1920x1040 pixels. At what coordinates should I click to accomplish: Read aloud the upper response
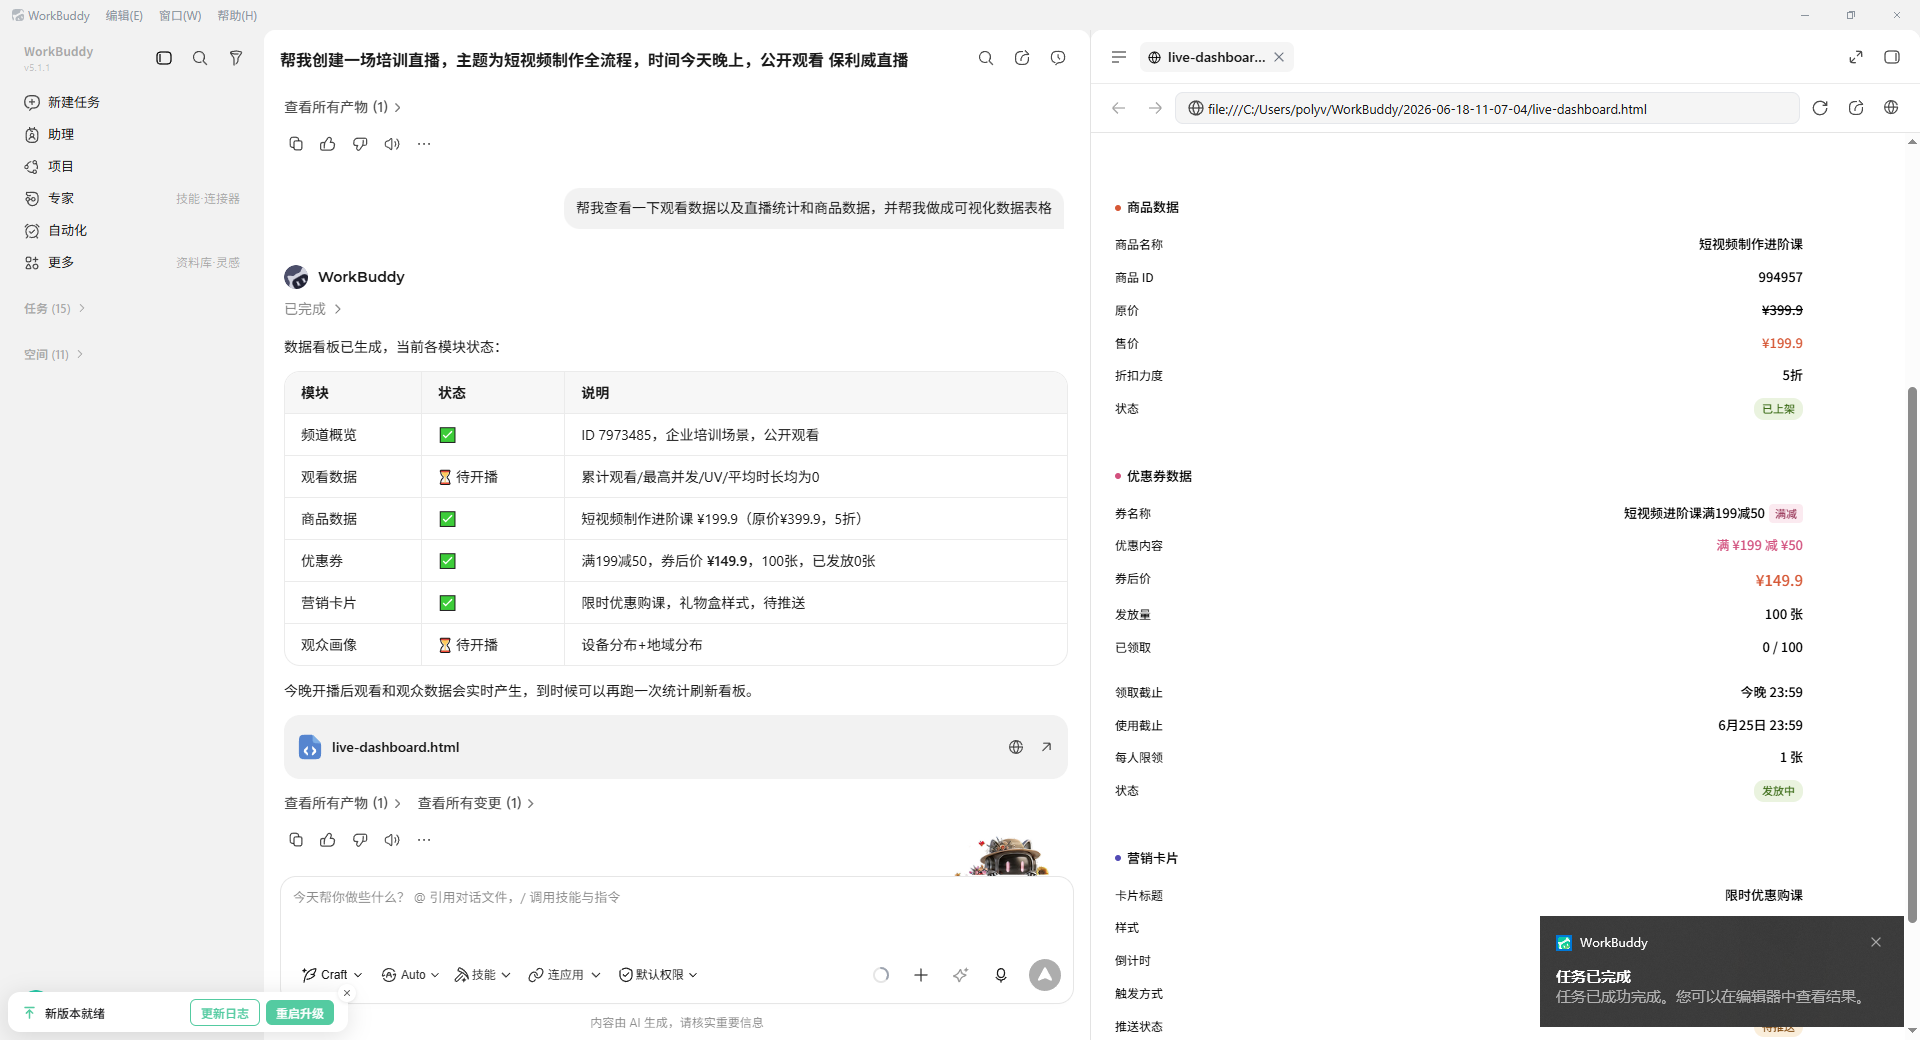(x=392, y=144)
